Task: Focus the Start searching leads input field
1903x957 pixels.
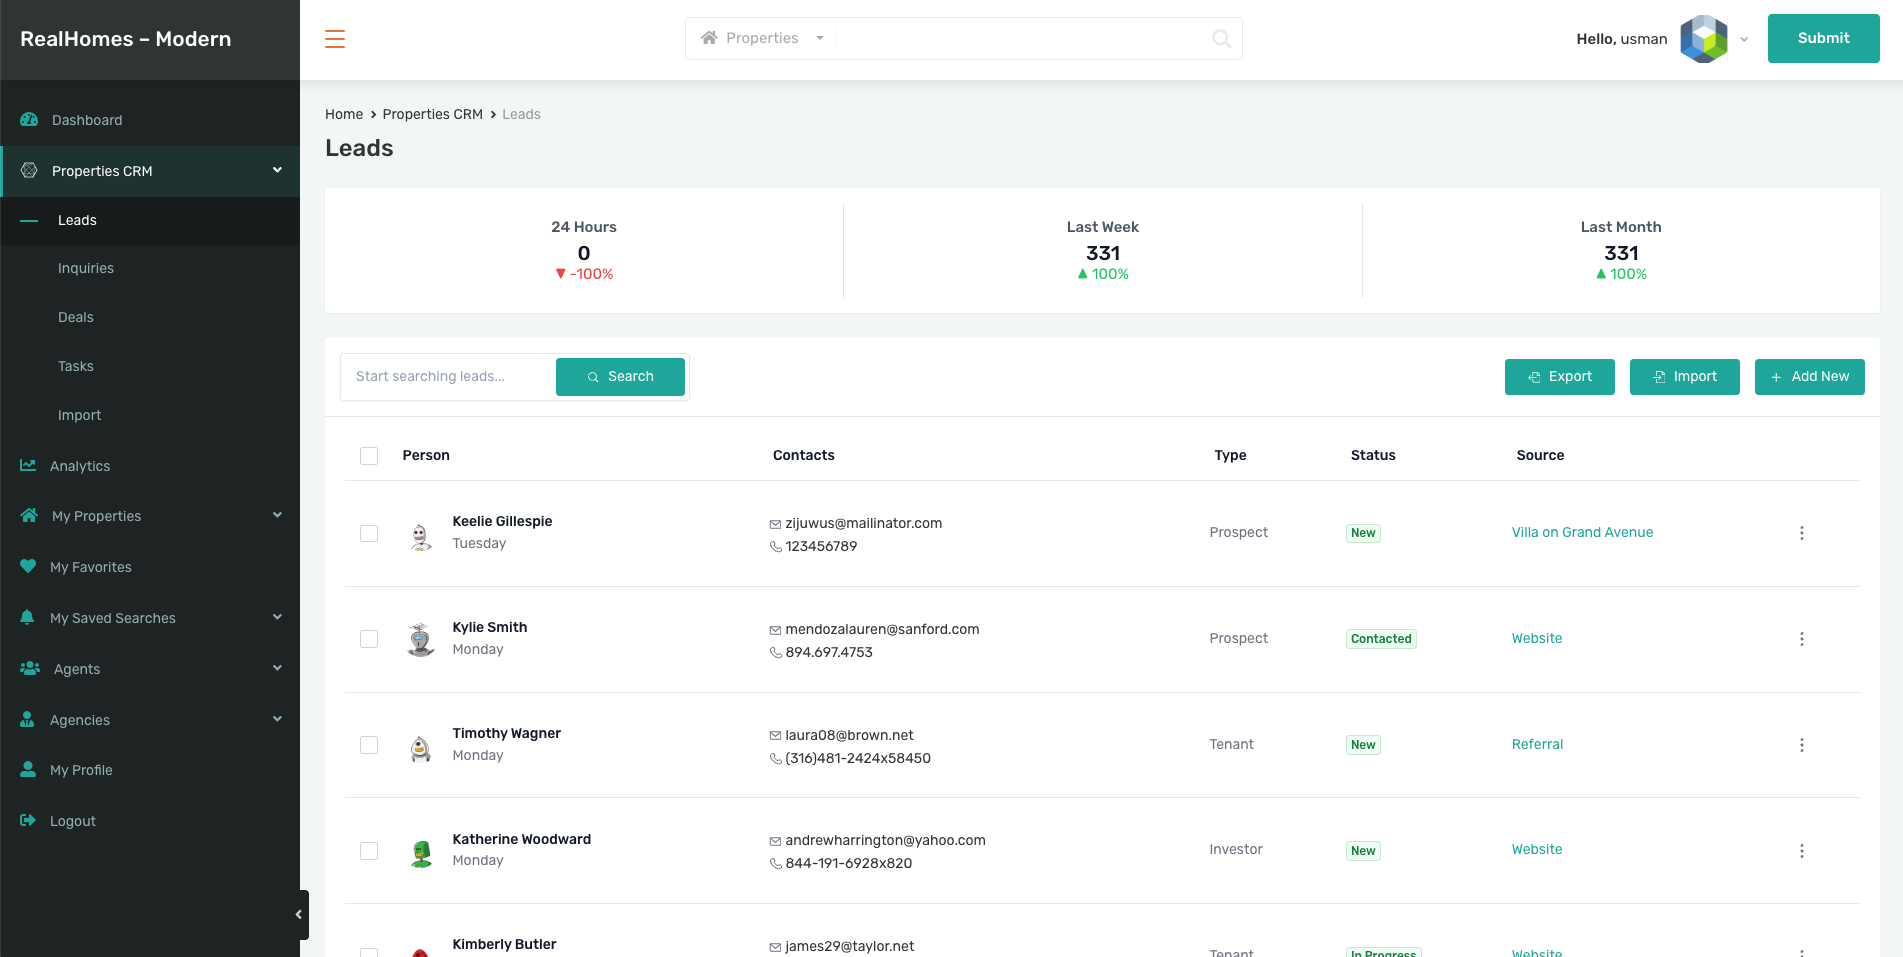Action: click(448, 377)
